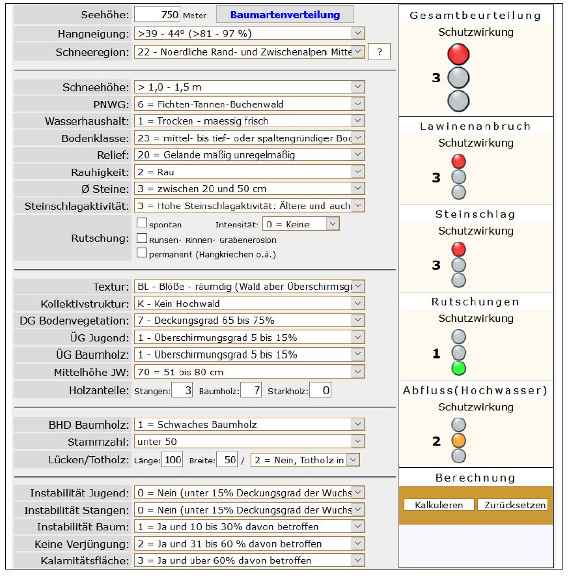Screen dimensions: 569x576
Task: Click the orange Abfluss traffic light
Action: 458,440
